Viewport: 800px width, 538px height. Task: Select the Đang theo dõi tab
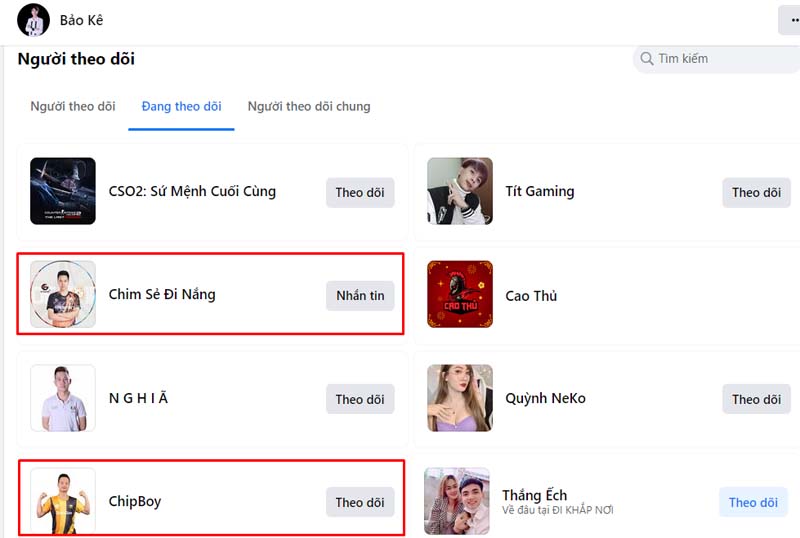tap(181, 106)
